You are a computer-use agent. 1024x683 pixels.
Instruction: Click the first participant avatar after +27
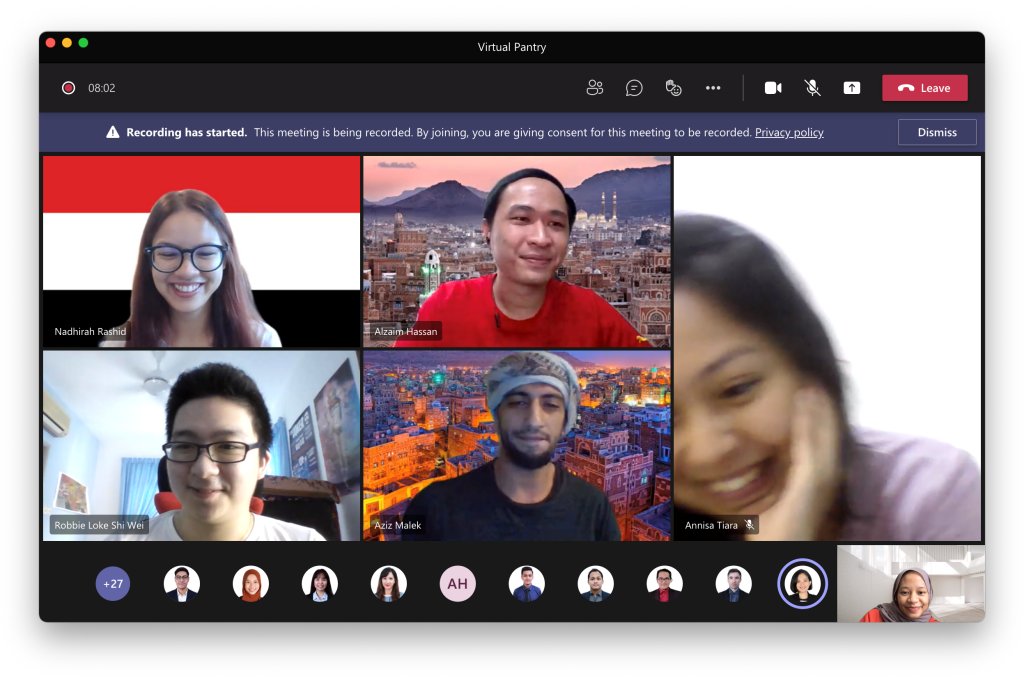pyautogui.click(x=182, y=583)
